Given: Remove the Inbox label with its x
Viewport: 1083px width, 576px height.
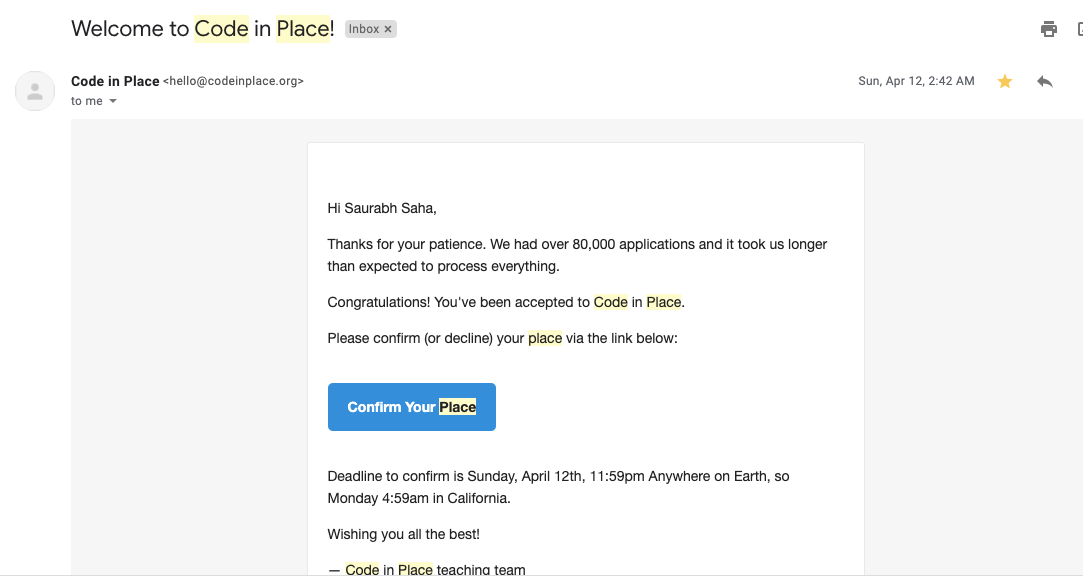Looking at the screenshot, I should tap(388, 29).
